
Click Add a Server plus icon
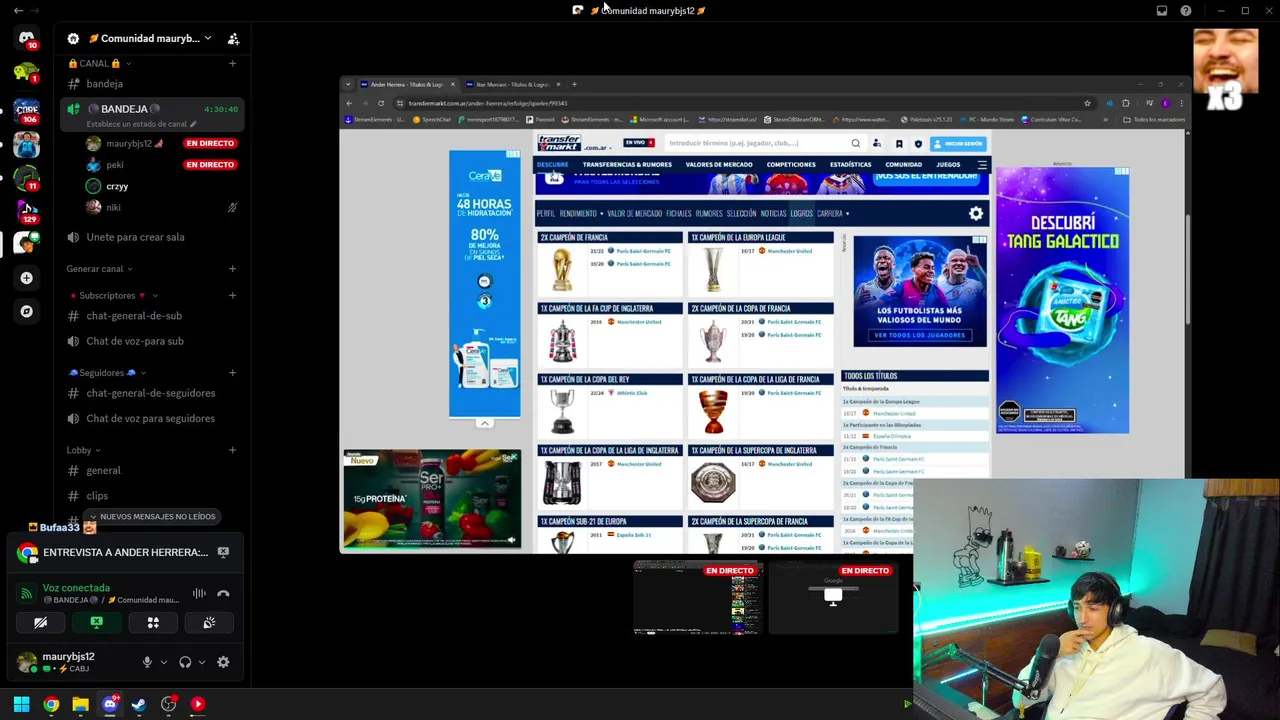click(26, 278)
